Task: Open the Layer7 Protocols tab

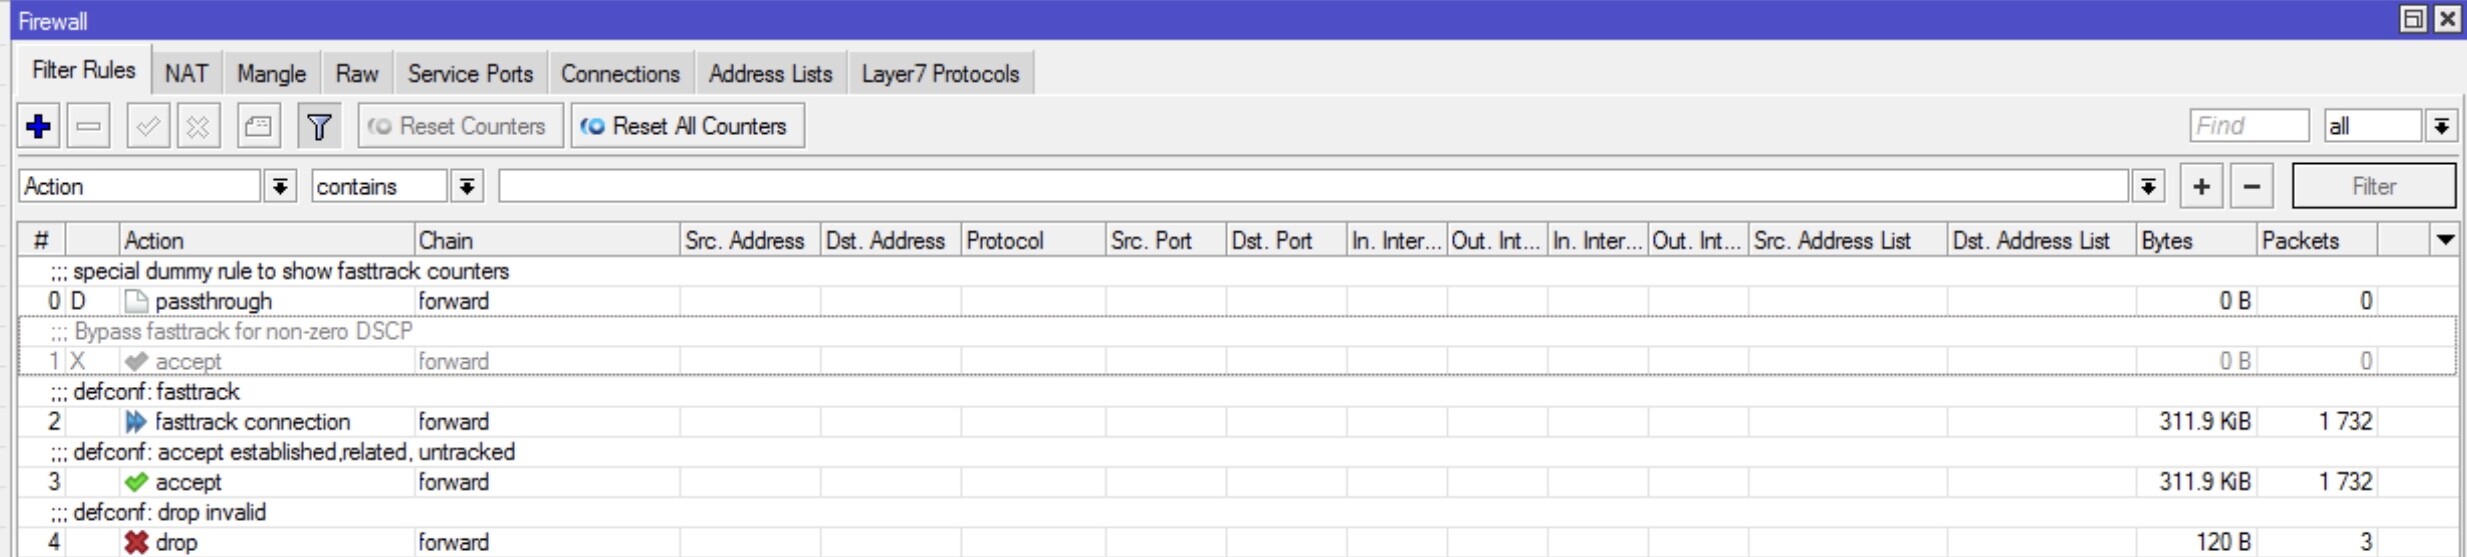Action: click(940, 74)
